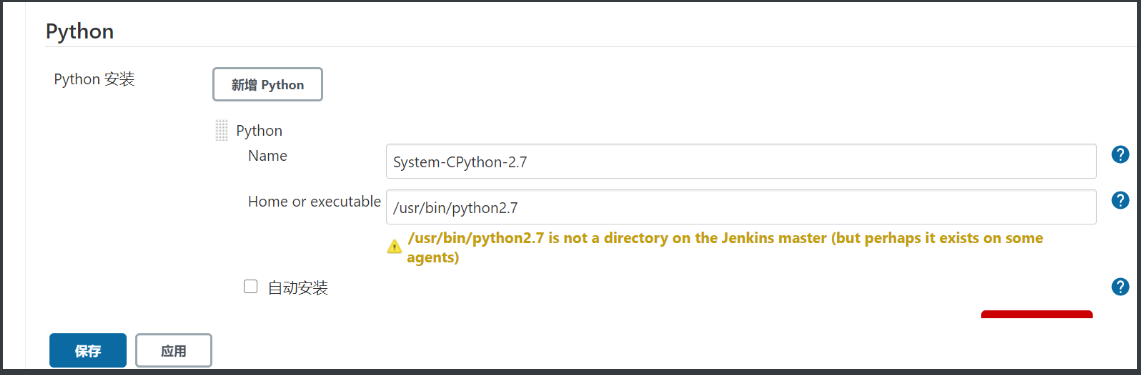
Task: Click the Name field label
Action: coord(268,156)
